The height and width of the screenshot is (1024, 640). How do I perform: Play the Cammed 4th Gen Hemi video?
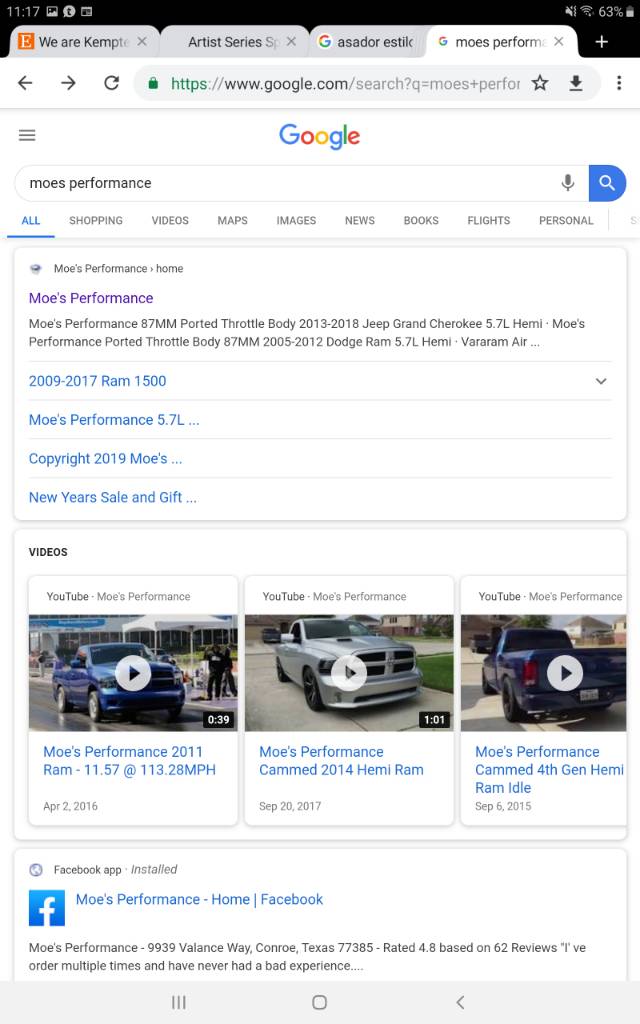point(564,673)
